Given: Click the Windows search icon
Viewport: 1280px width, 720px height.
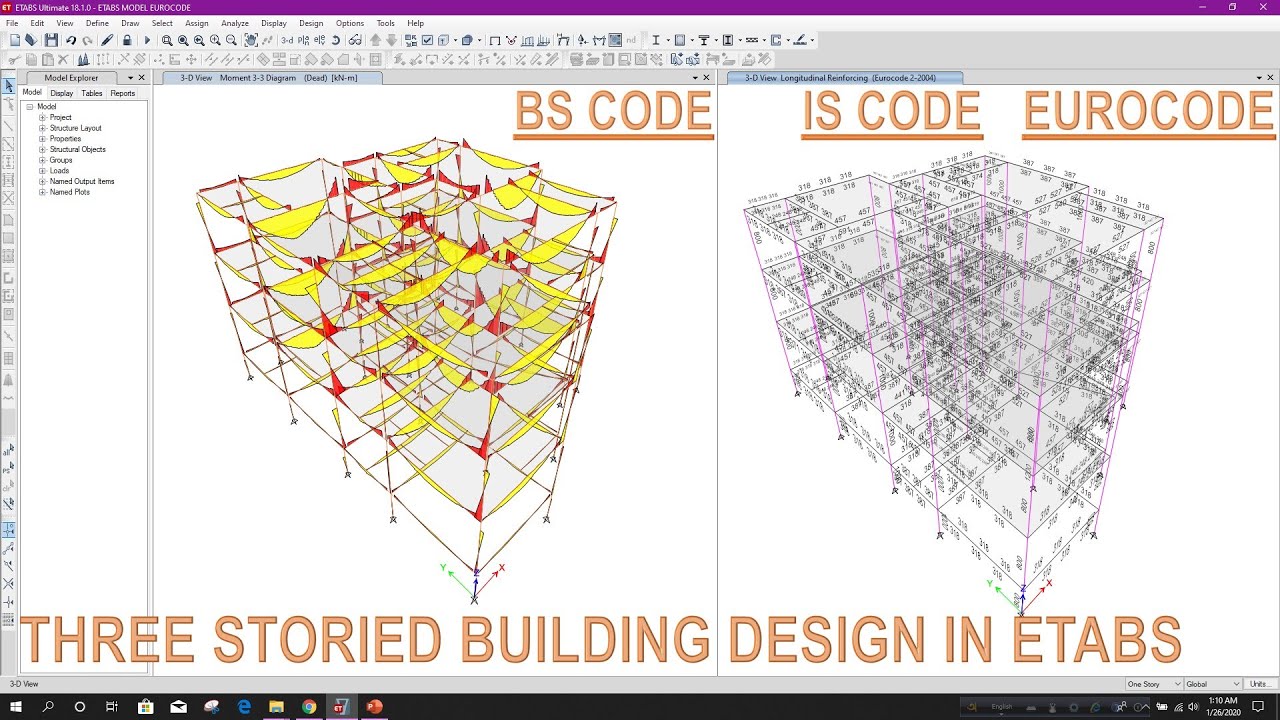Looking at the screenshot, I should click(48, 706).
